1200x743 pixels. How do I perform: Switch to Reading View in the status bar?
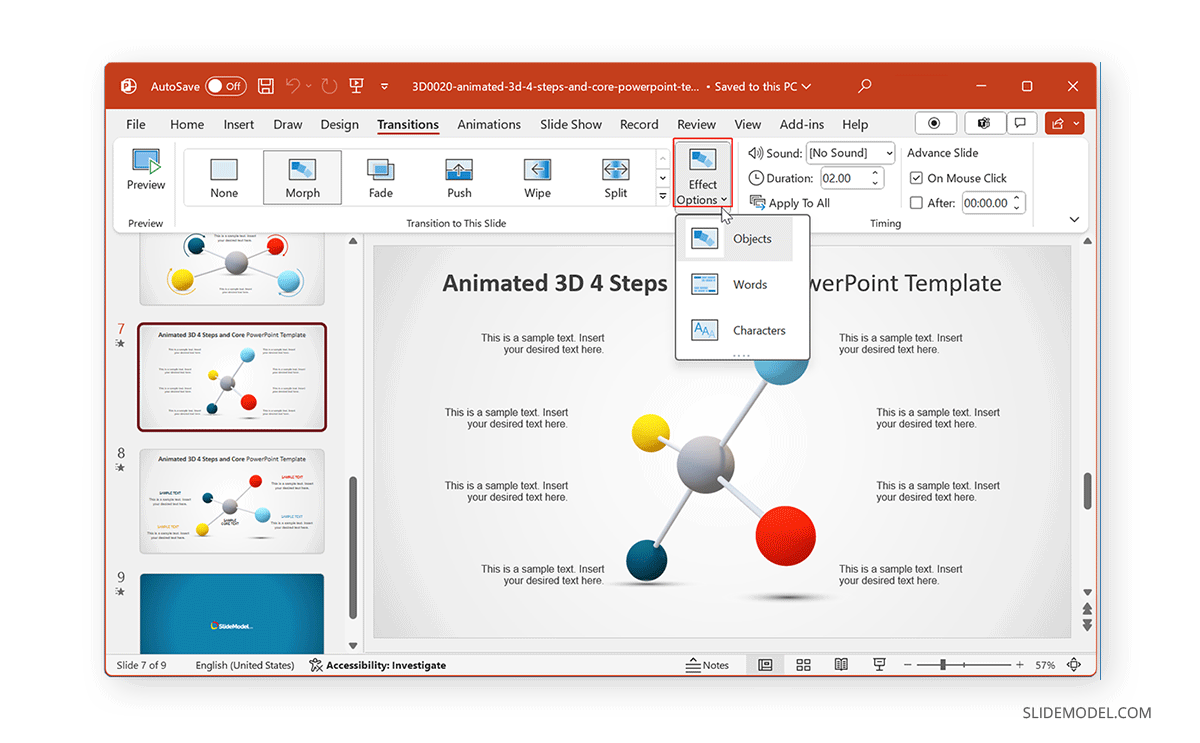click(841, 664)
